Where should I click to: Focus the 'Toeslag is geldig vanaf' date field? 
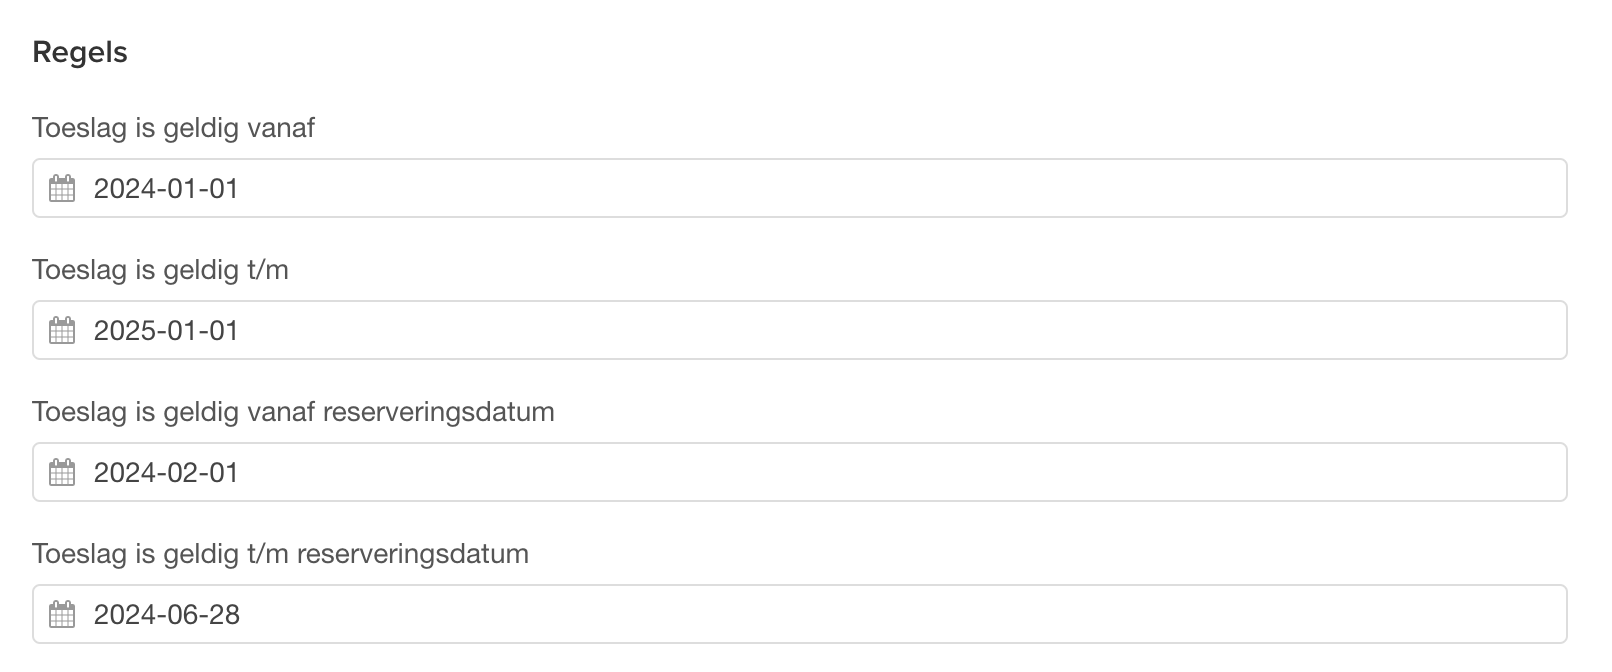(x=799, y=188)
